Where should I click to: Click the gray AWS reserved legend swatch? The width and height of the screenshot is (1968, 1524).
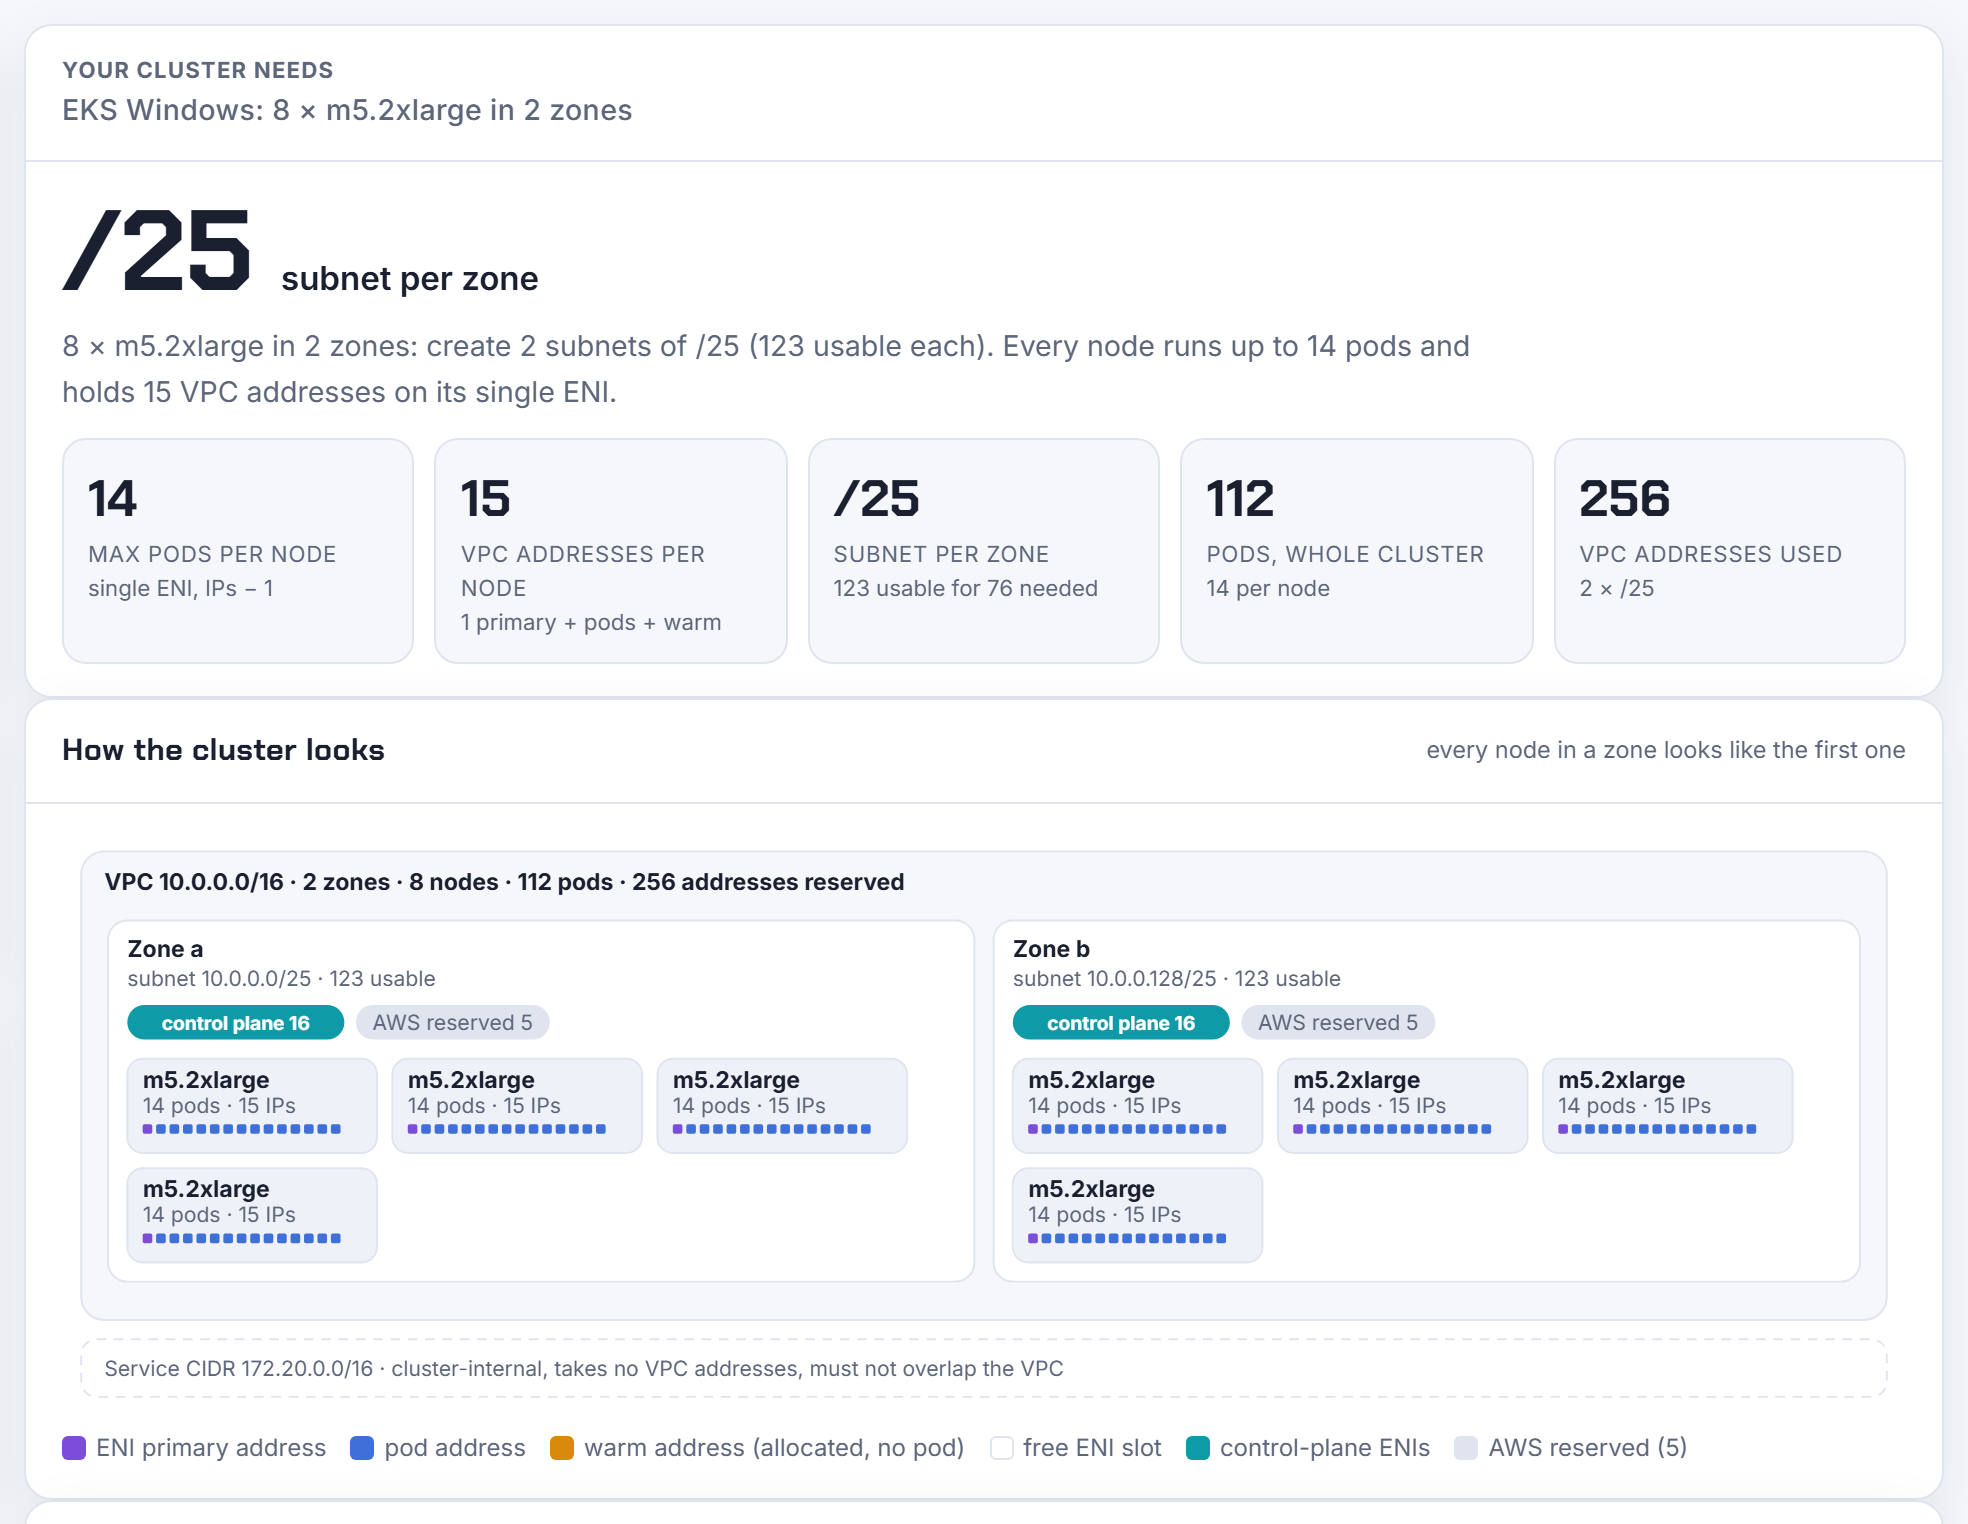click(1466, 1448)
